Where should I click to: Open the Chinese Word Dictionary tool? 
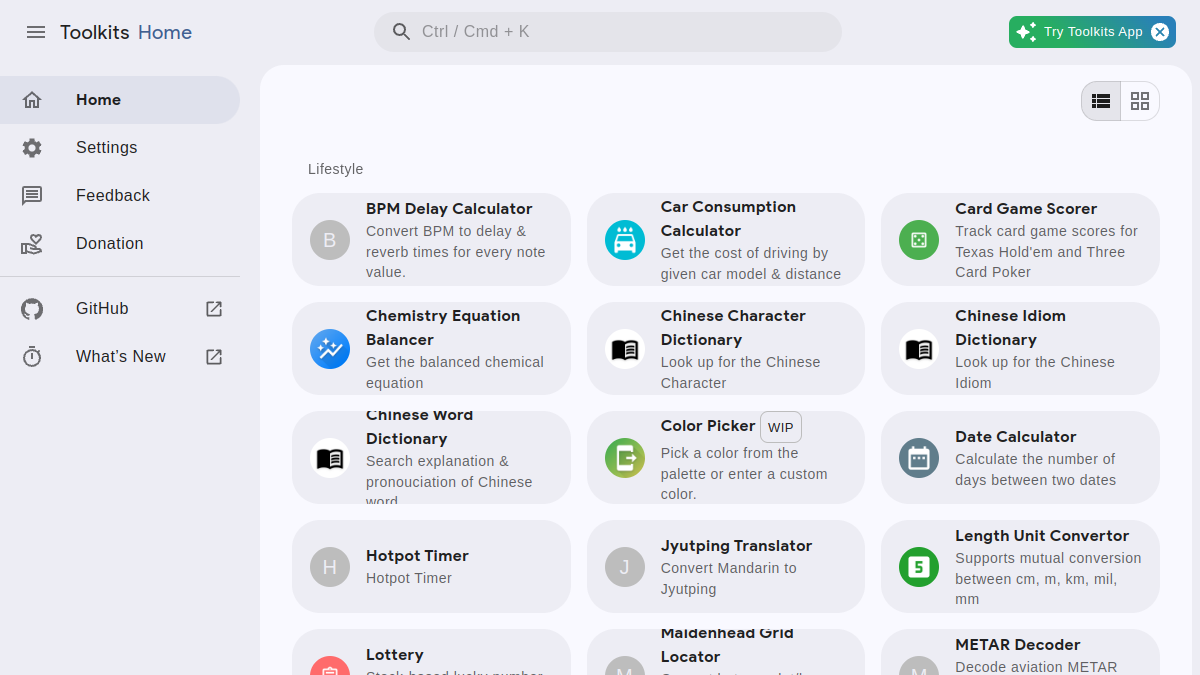(x=431, y=458)
